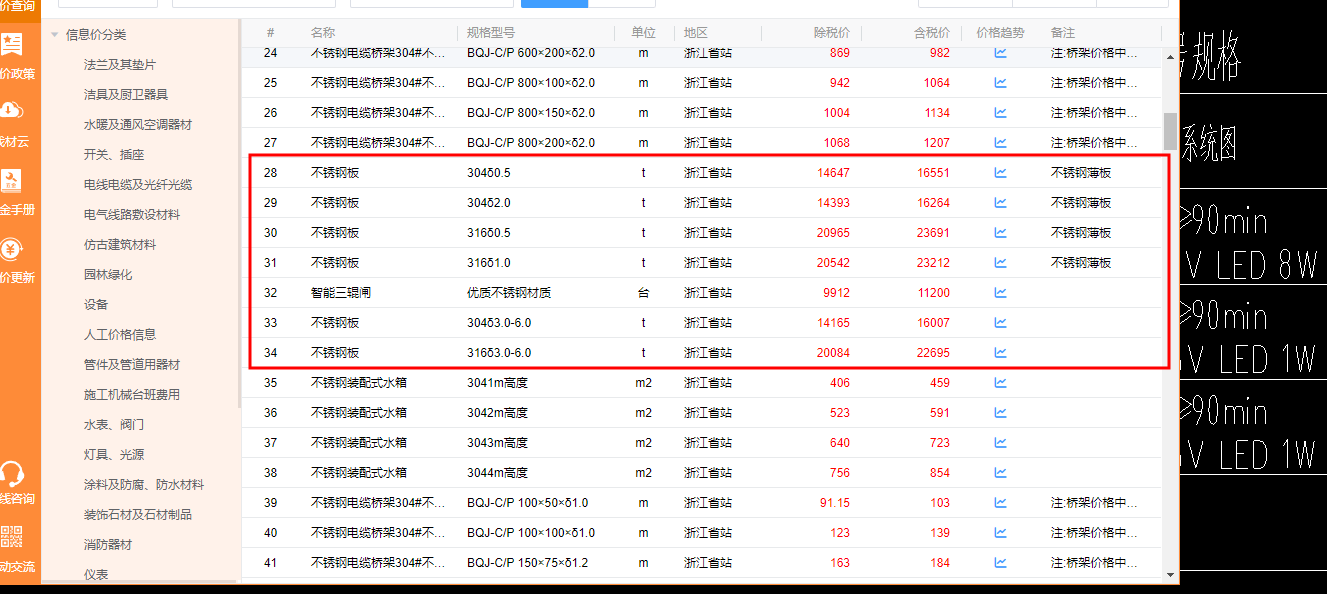
Task: Open the 价更新 yuan sidebar icon
Action: tap(12, 248)
